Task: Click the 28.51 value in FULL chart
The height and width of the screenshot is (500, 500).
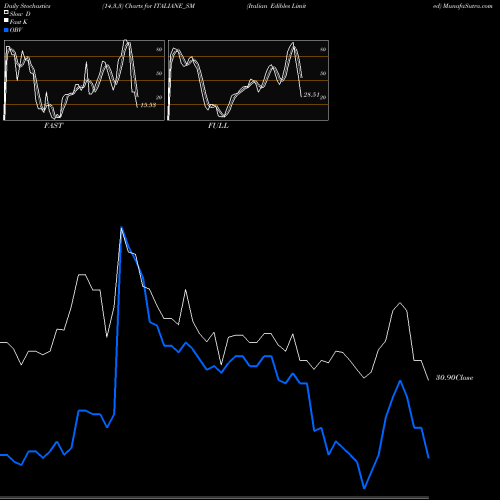Action: (311, 95)
